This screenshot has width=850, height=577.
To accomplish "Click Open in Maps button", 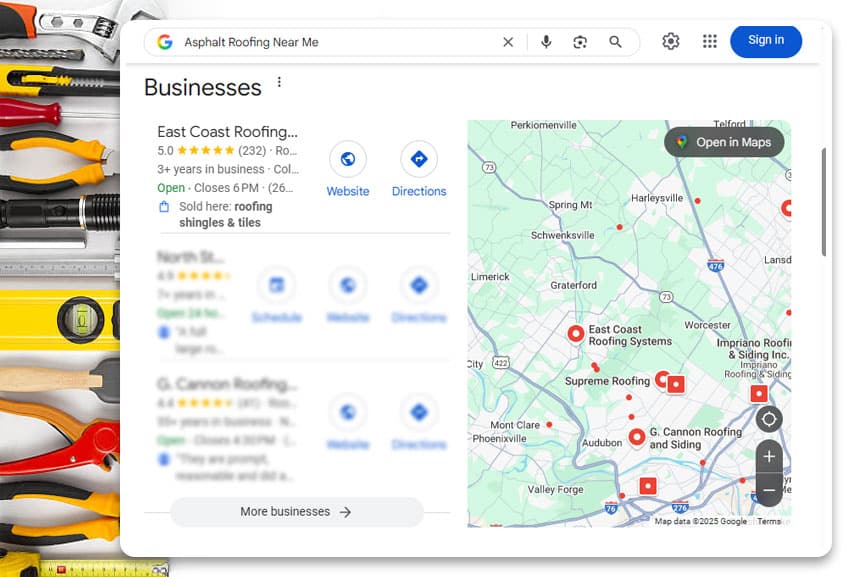I will 724,142.
